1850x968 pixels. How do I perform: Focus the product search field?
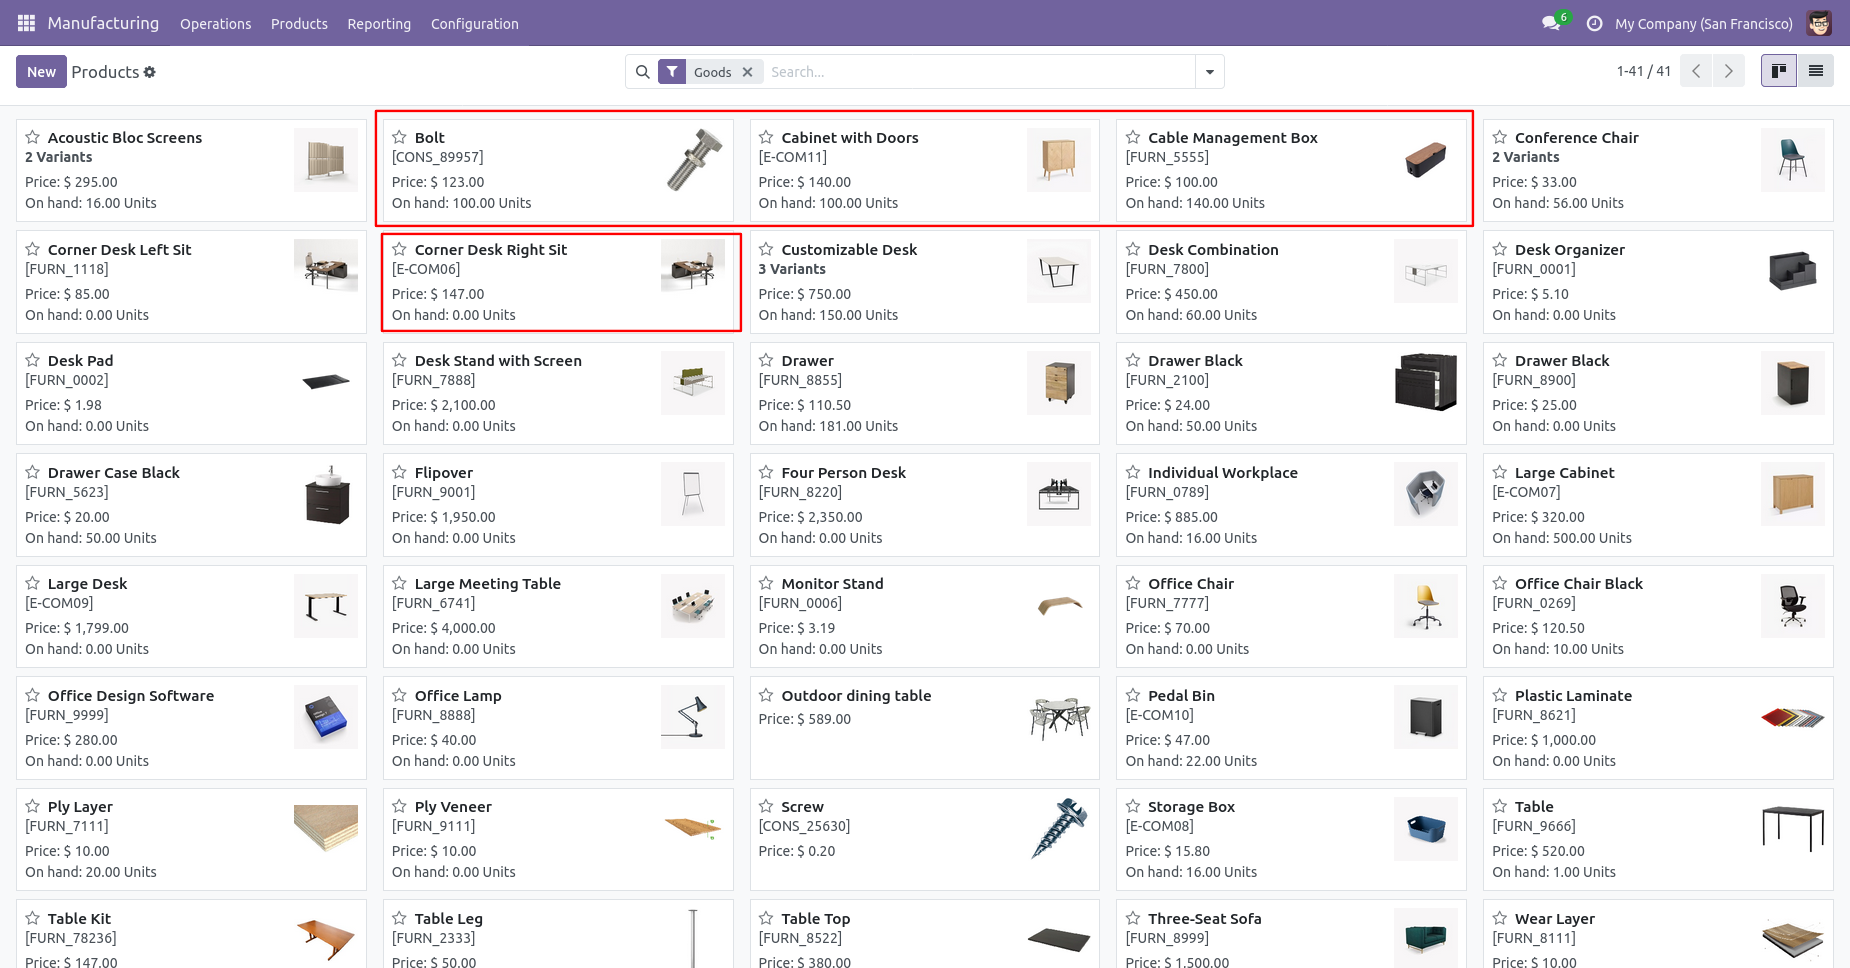coord(978,72)
